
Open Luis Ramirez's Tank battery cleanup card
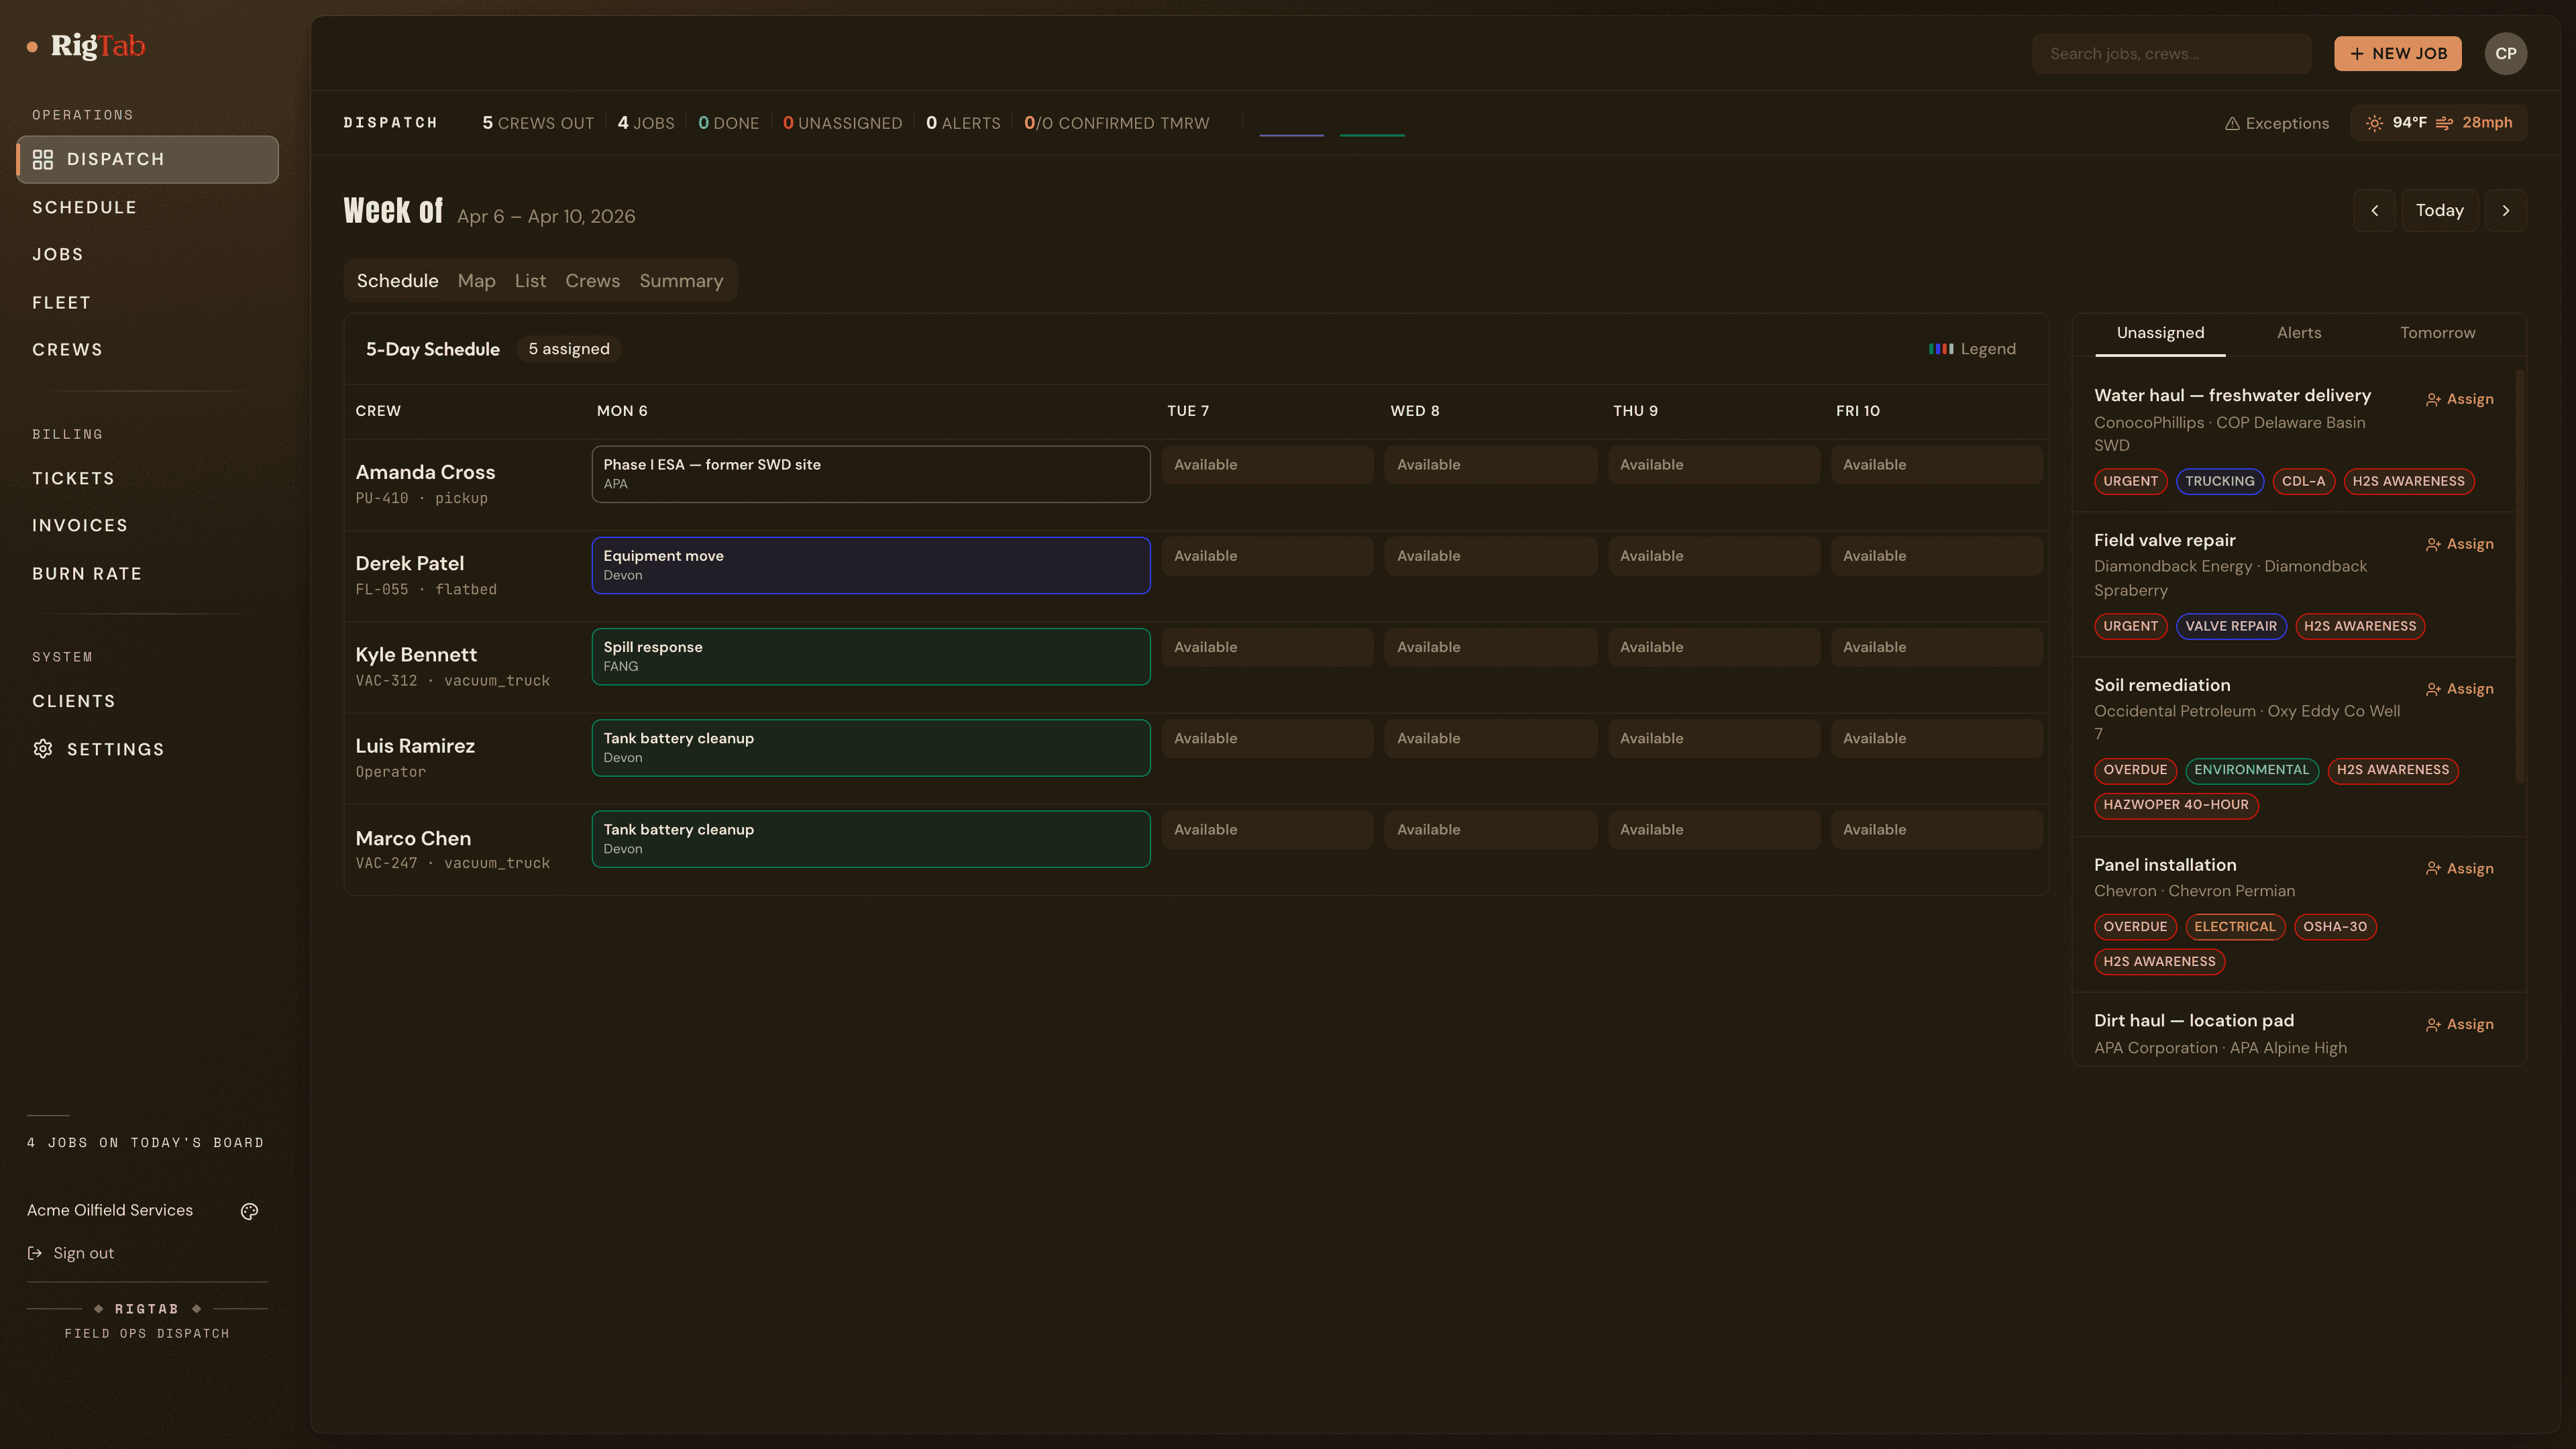click(870, 748)
